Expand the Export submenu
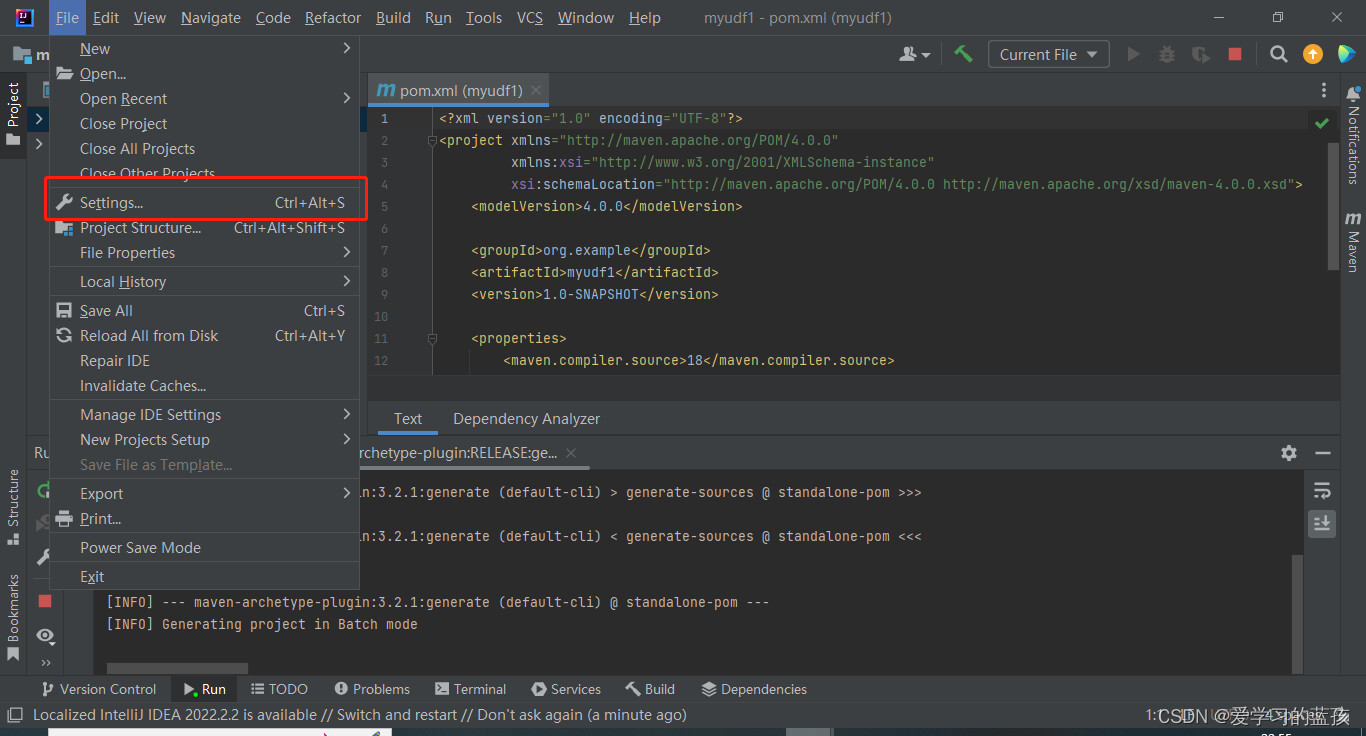 pyautogui.click(x=204, y=494)
